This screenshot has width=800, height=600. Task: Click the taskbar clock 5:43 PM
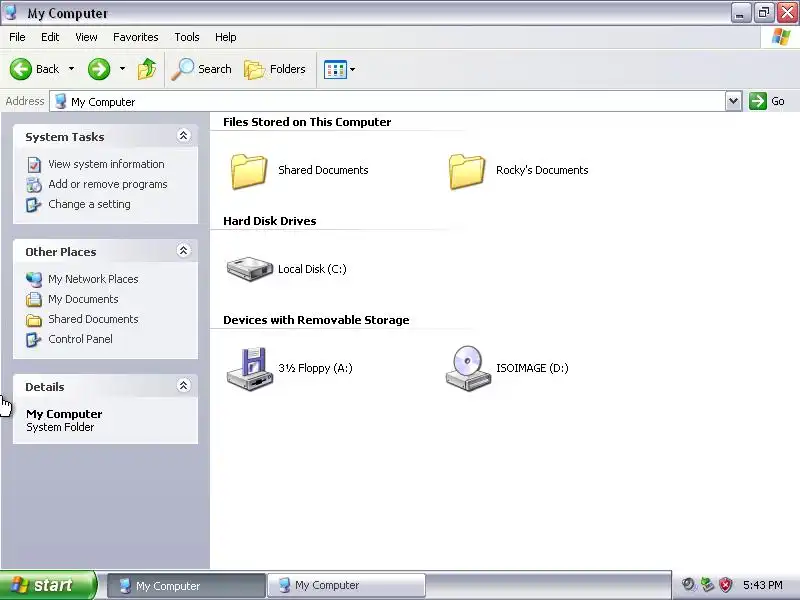tap(763, 585)
